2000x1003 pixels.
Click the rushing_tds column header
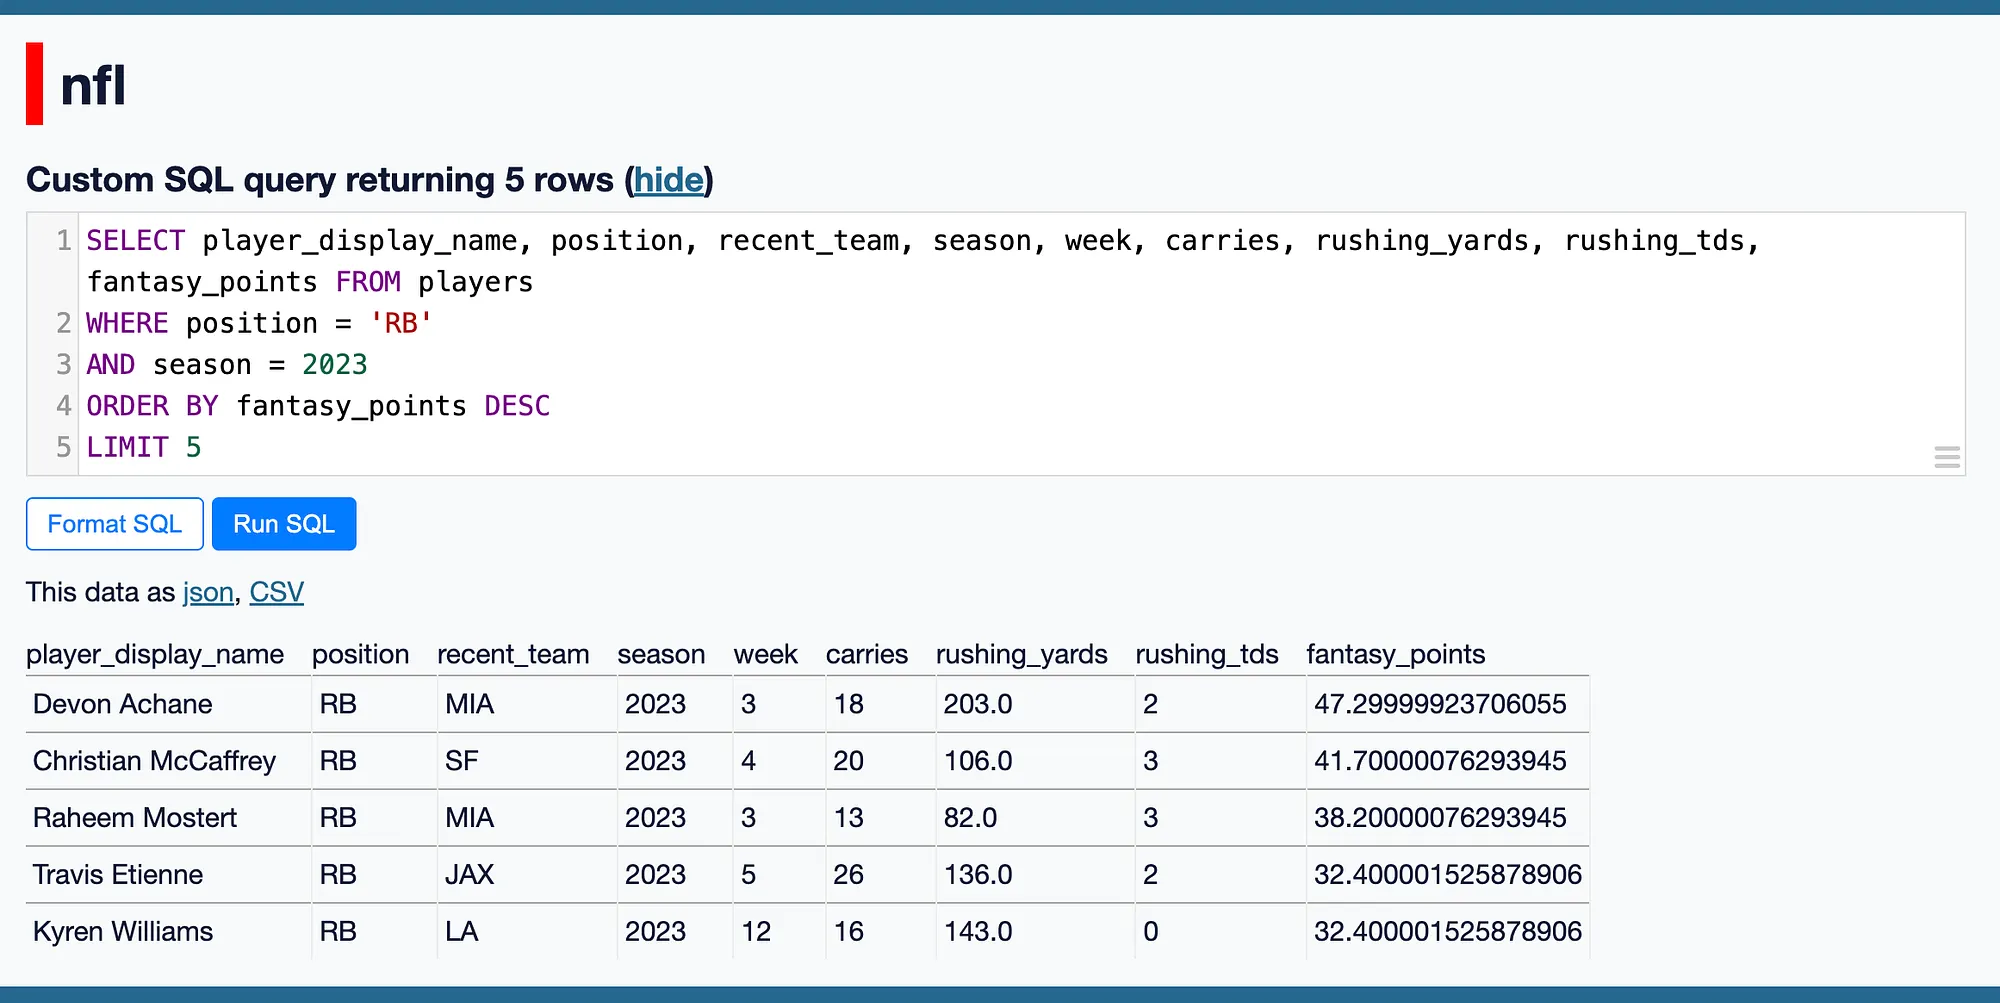pyautogui.click(x=1207, y=654)
